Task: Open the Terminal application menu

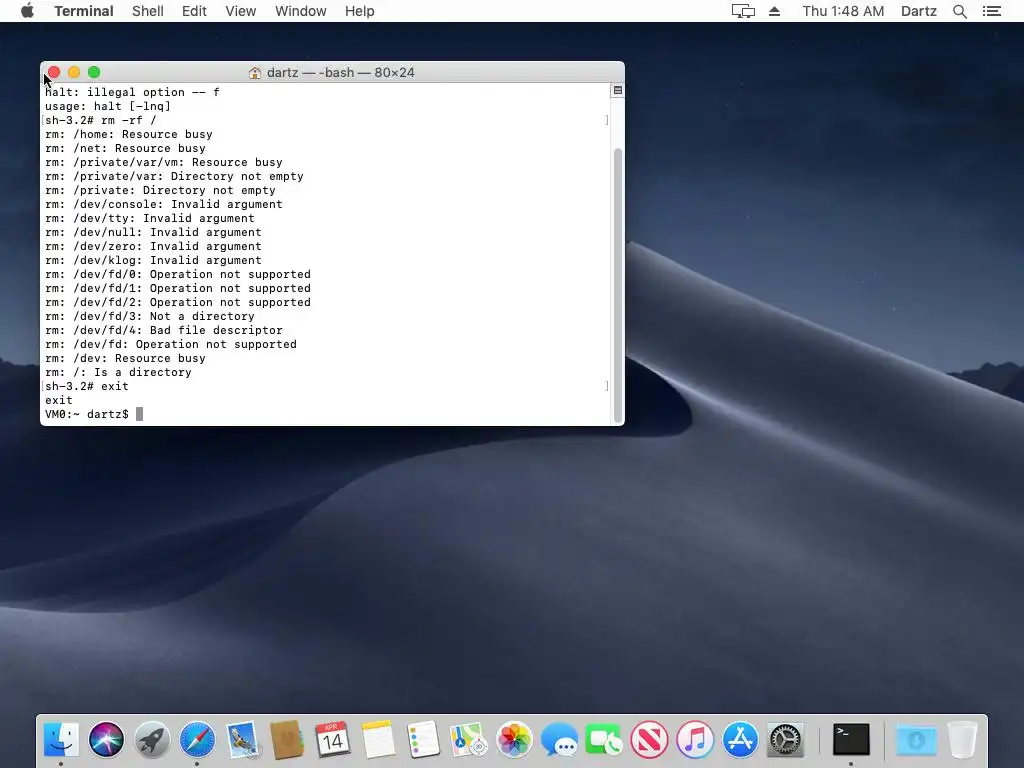Action: tap(84, 11)
